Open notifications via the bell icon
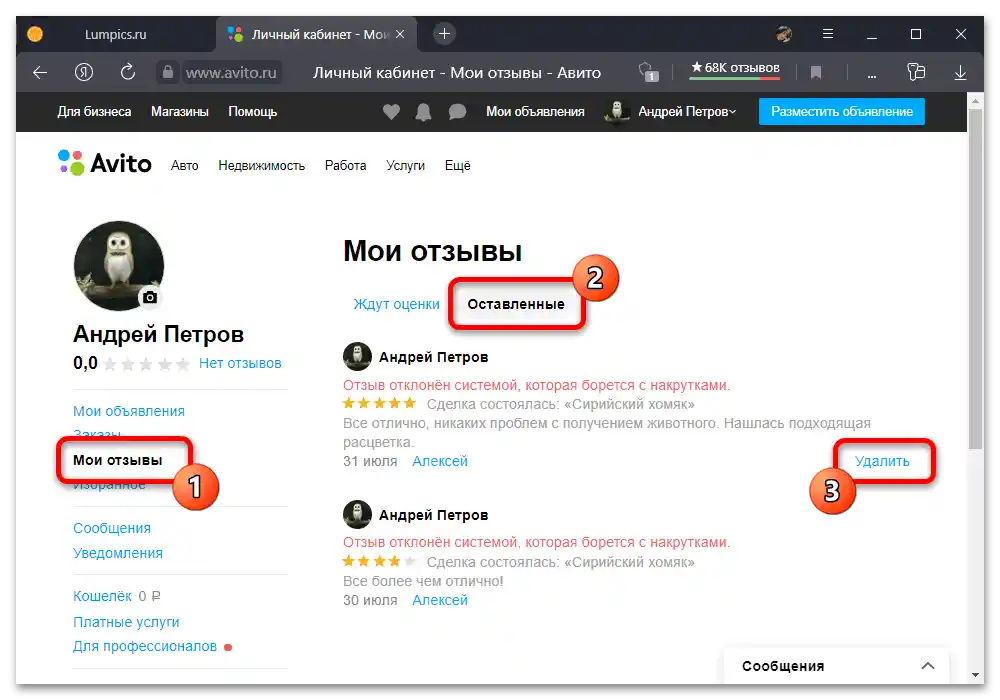The width and height of the screenshot is (1000, 700). click(x=423, y=112)
